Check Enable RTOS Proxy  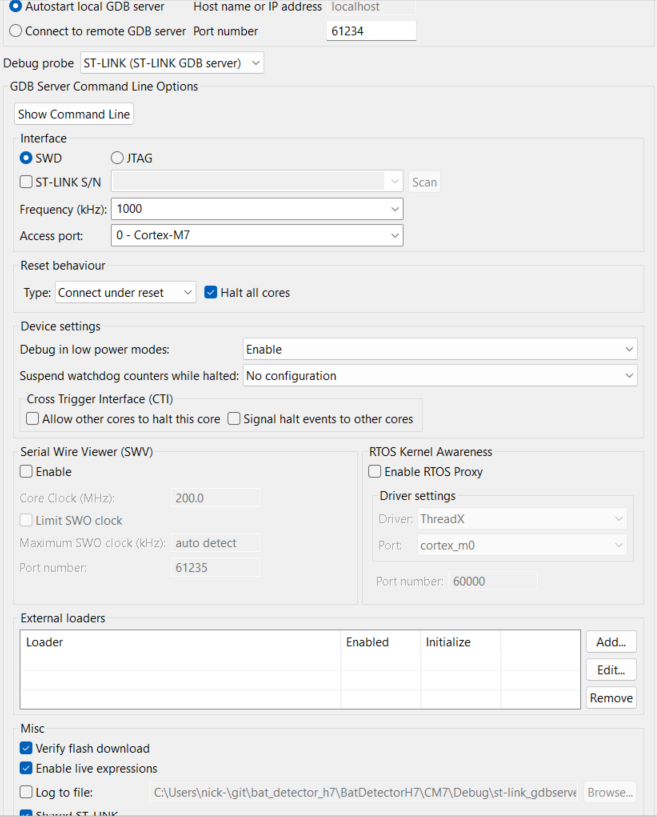tap(375, 472)
